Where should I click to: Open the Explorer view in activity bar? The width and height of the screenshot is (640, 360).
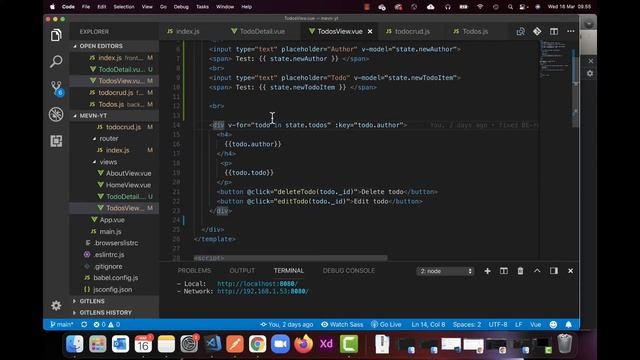56,35
